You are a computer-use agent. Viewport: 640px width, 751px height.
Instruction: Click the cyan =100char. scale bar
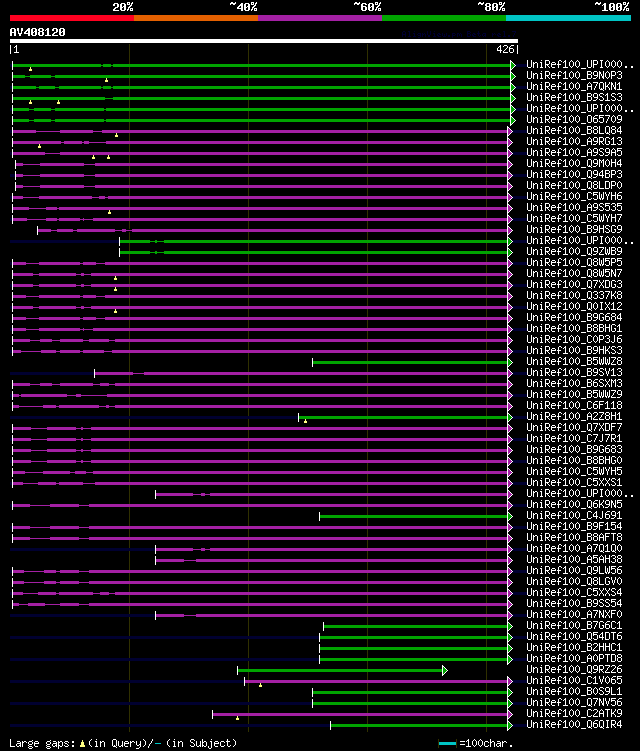point(447,744)
